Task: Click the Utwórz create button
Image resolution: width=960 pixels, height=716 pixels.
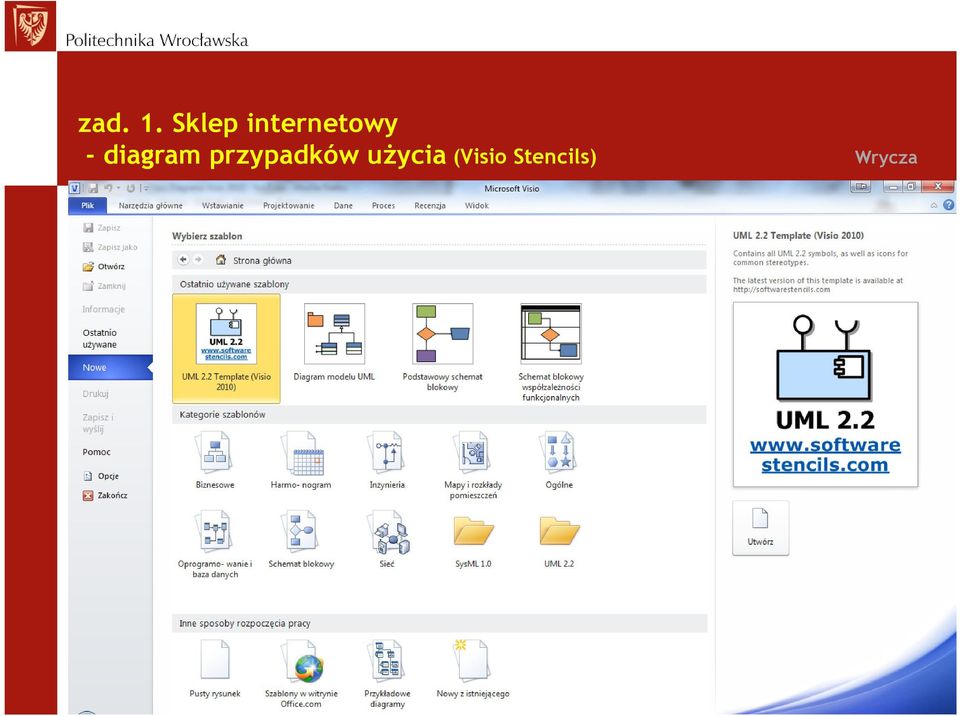Action: 760,527
